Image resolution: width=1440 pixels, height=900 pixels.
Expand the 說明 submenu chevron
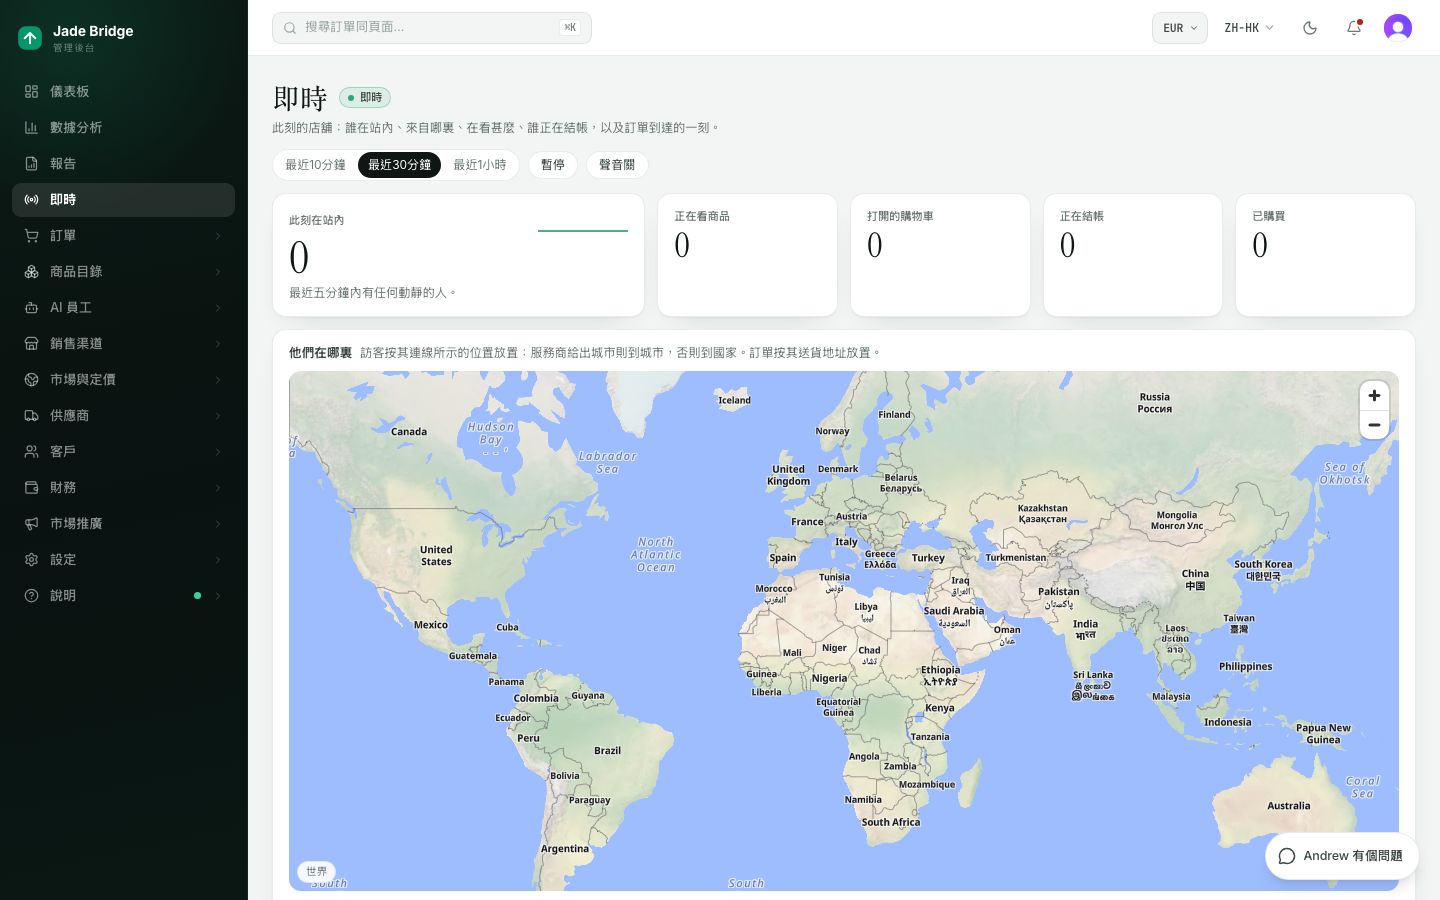coord(218,596)
